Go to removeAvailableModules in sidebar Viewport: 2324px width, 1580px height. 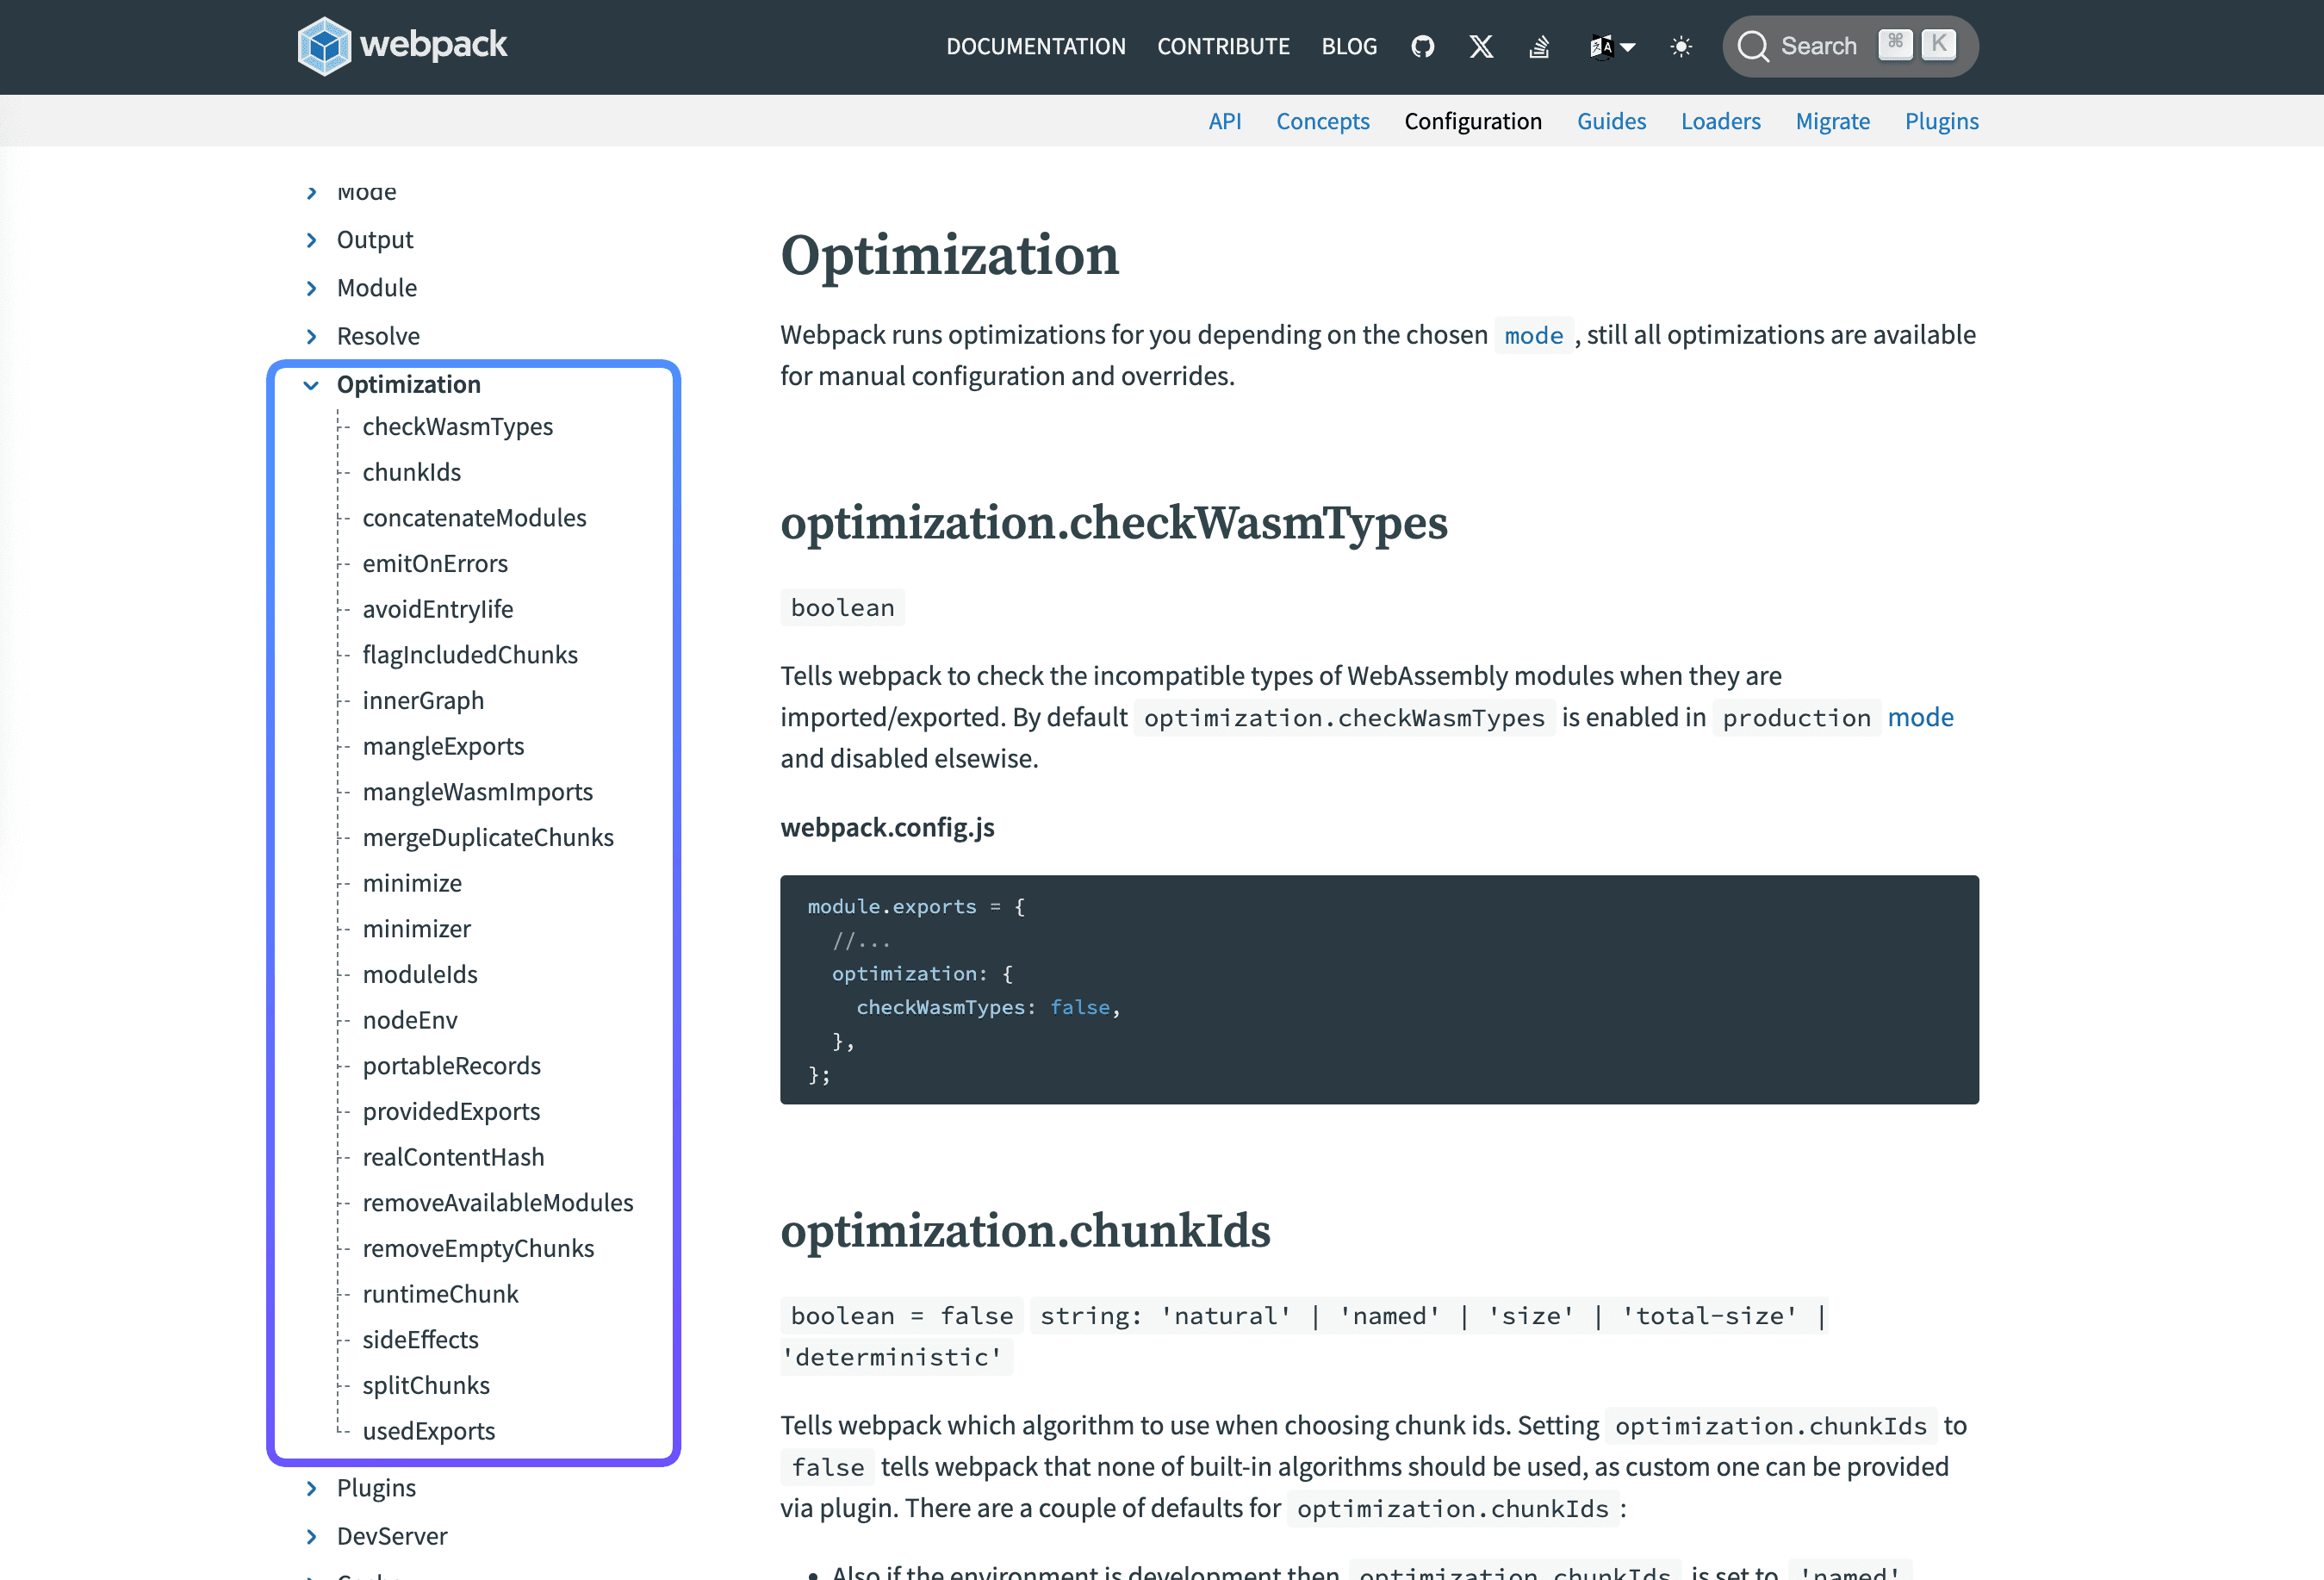[x=498, y=1203]
